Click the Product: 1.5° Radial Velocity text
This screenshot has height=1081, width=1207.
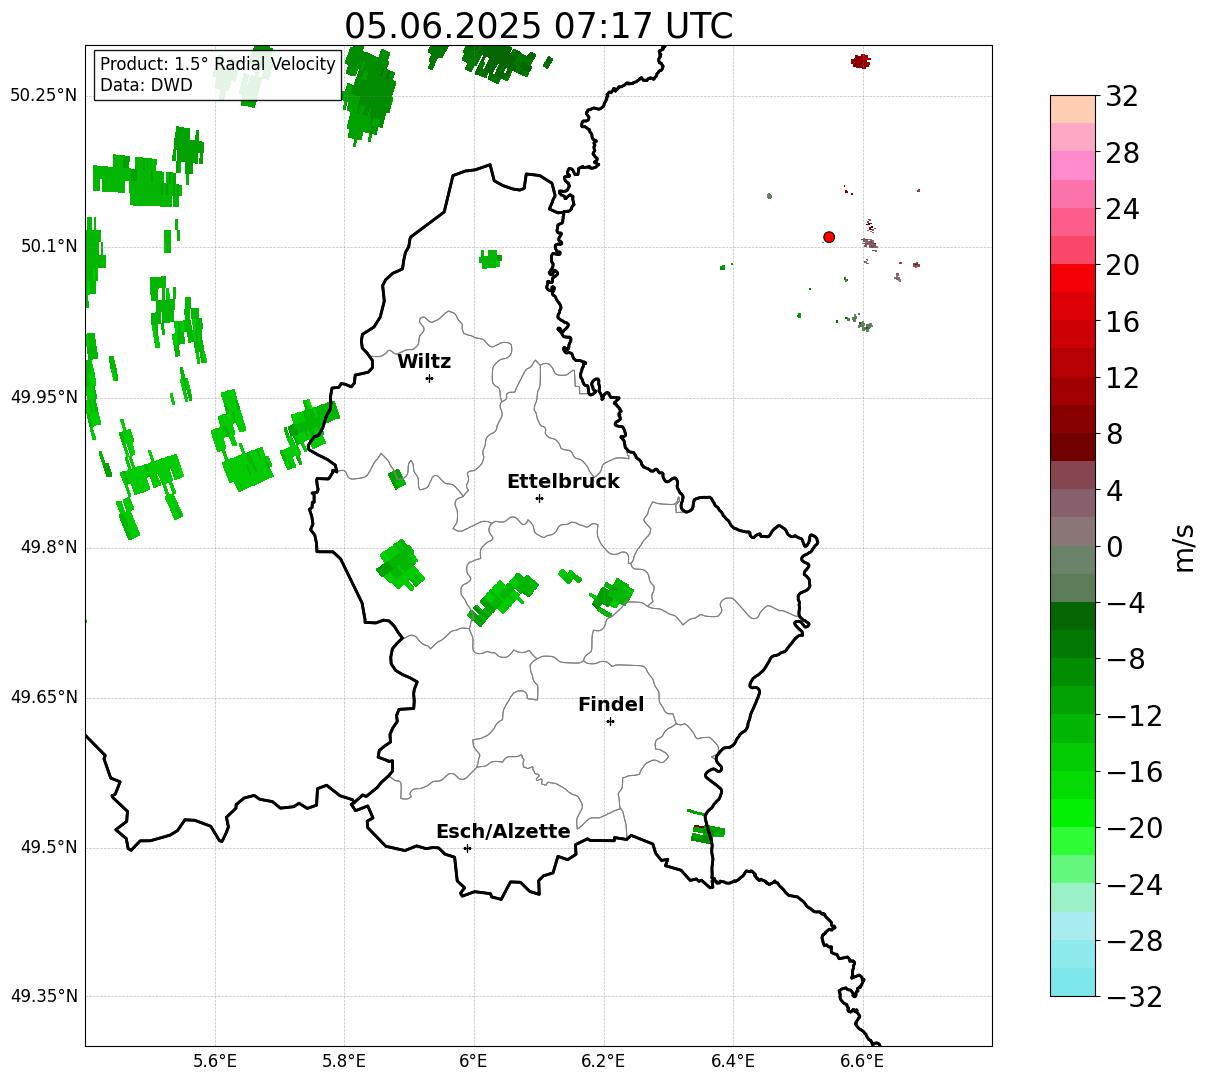(218, 64)
